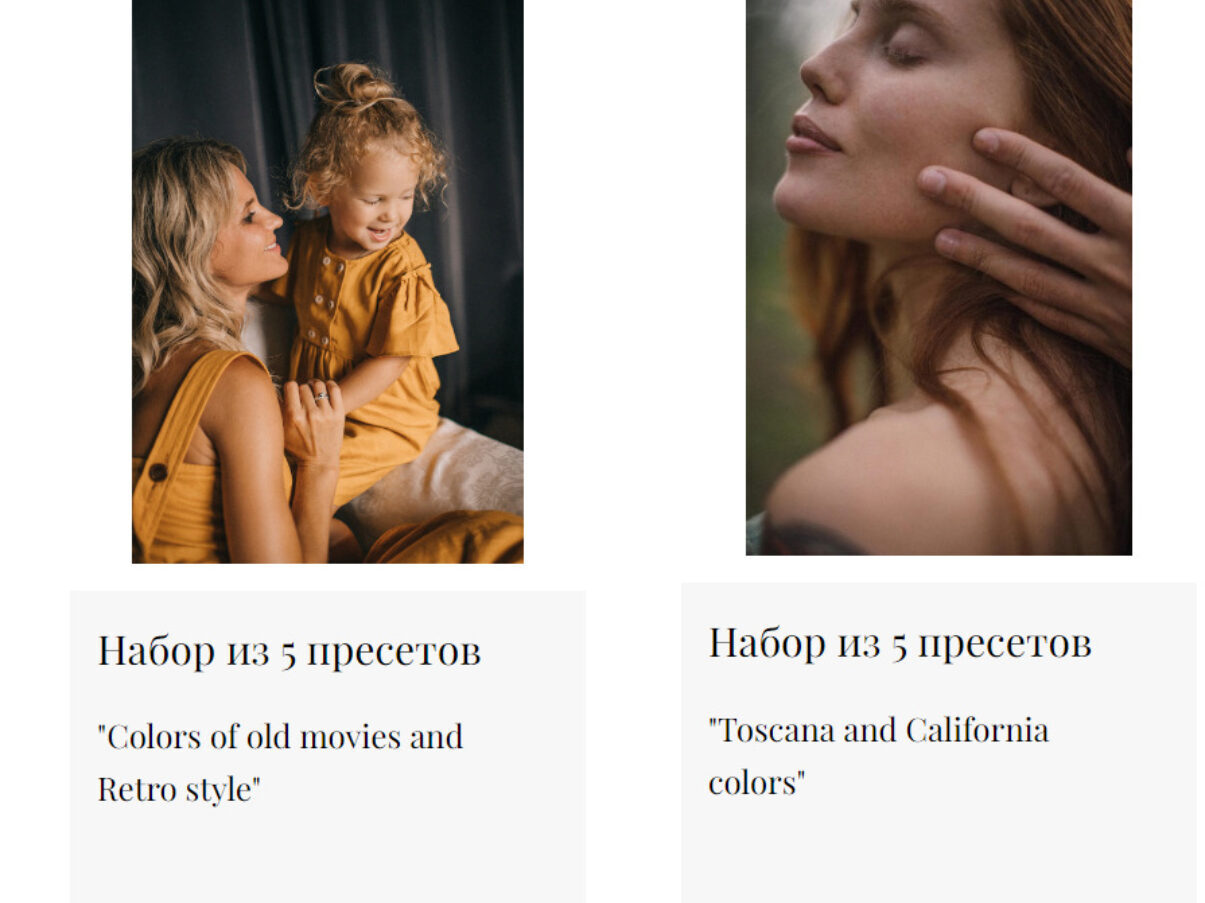The image size is (1205, 903).
Task: Open the red-haired woman portrait photo
Action: tap(938, 277)
